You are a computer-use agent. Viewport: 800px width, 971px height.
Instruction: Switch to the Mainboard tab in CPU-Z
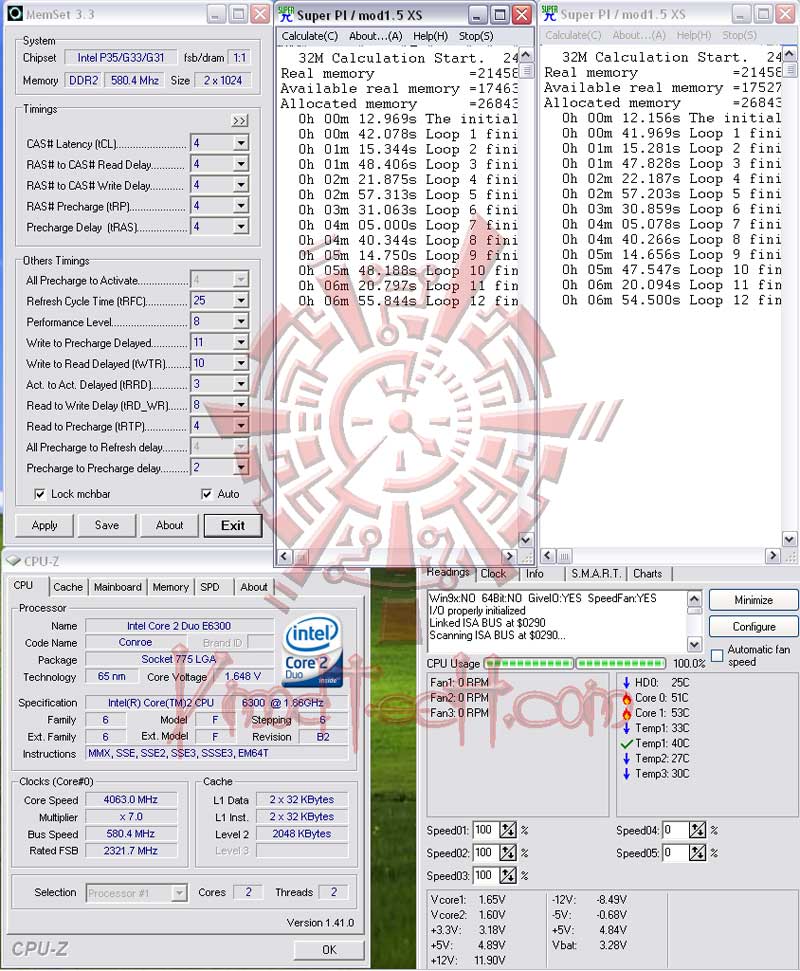[118, 587]
